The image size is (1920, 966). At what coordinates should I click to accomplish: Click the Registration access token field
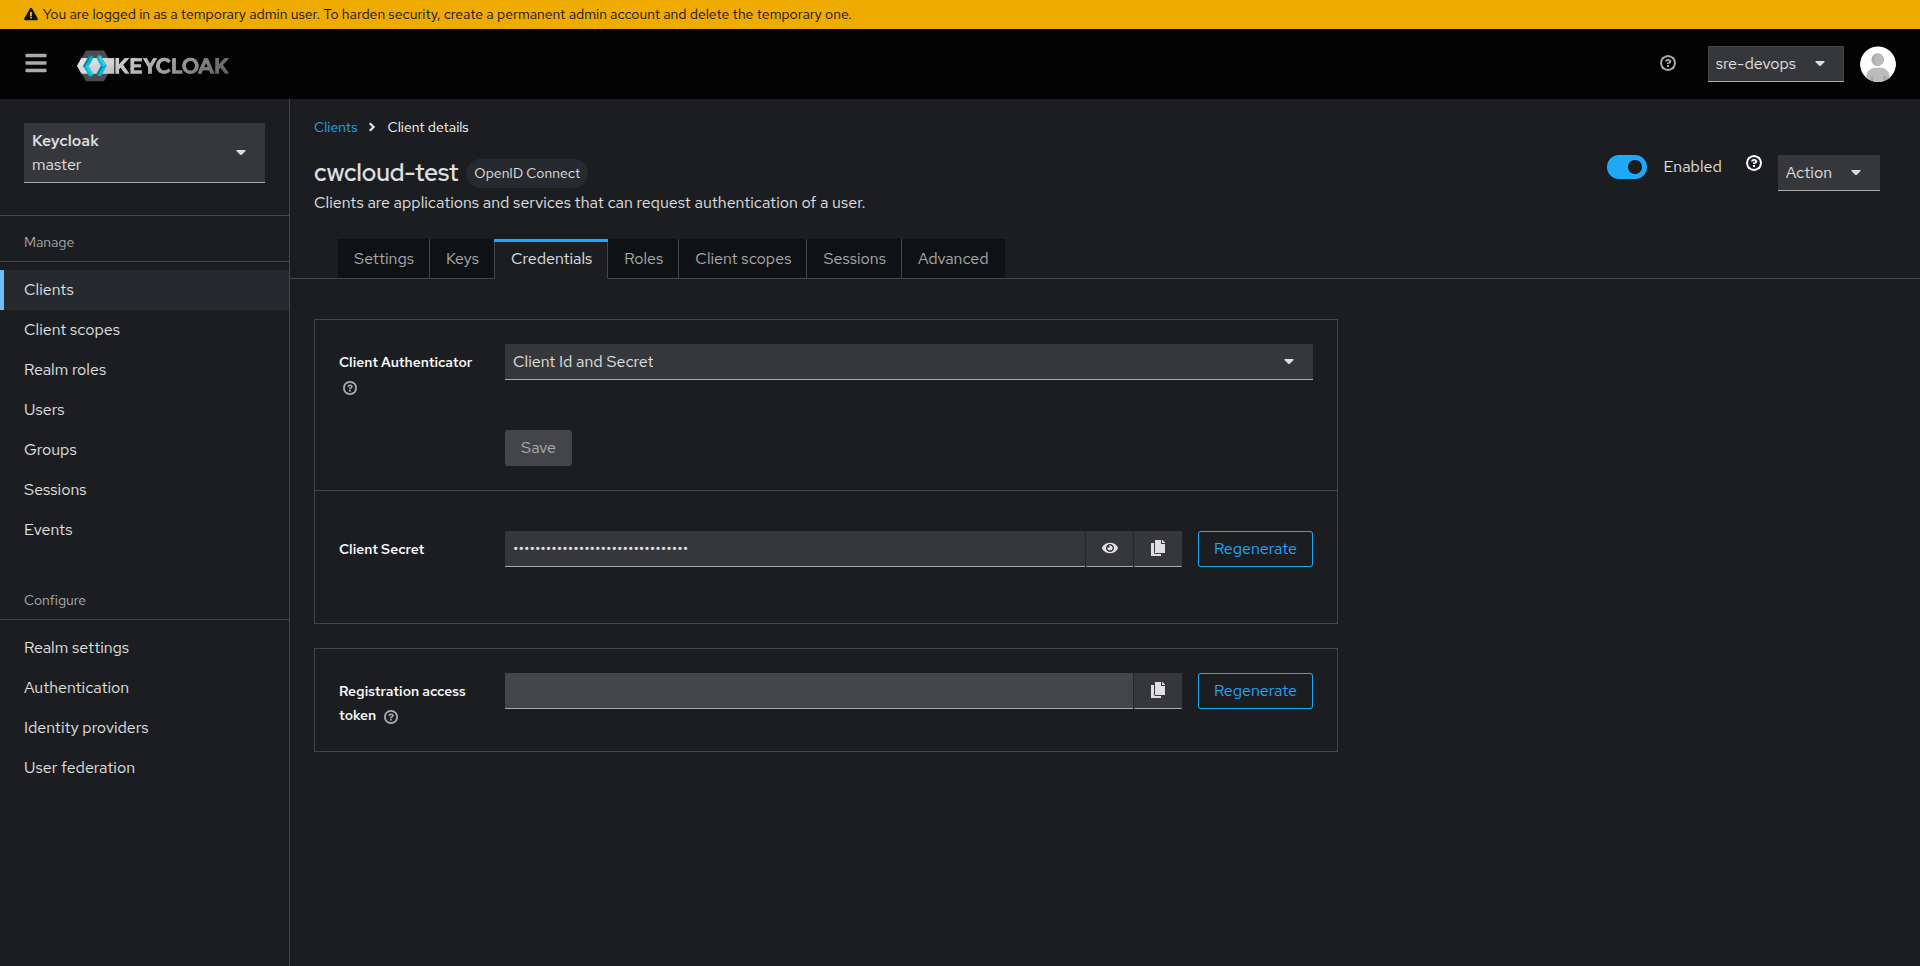point(819,691)
